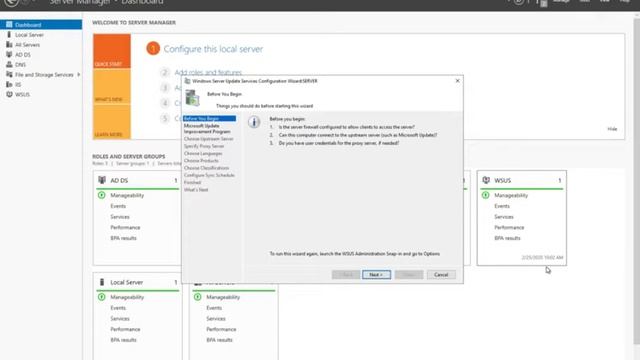Open BPA results in the AD DS tile
This screenshot has width=640, height=360.
[x=123, y=238]
